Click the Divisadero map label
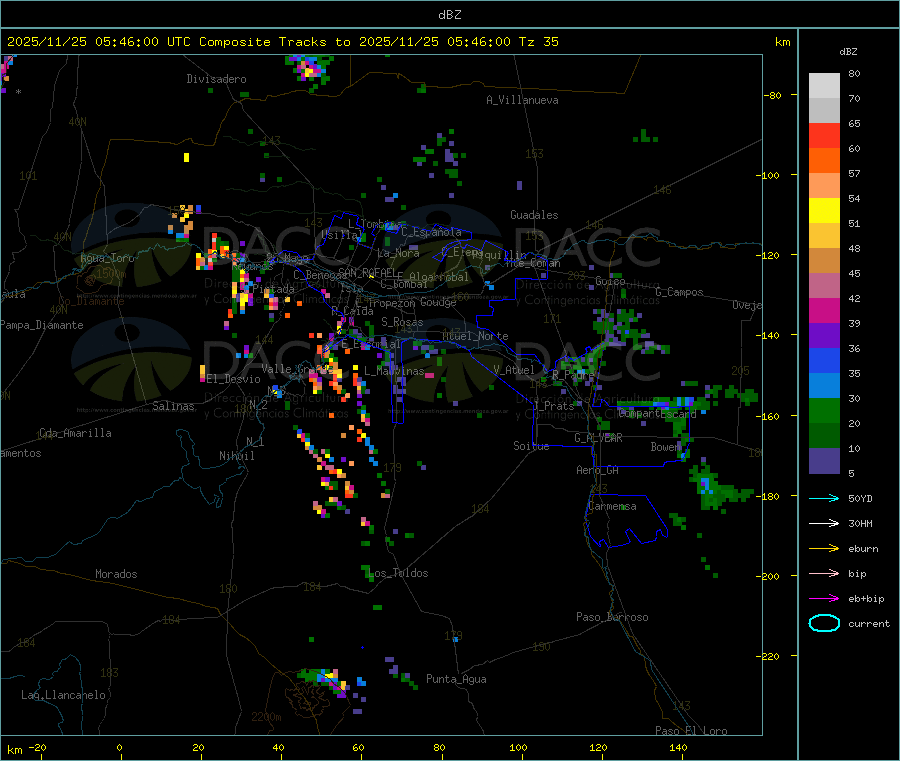 [216, 79]
